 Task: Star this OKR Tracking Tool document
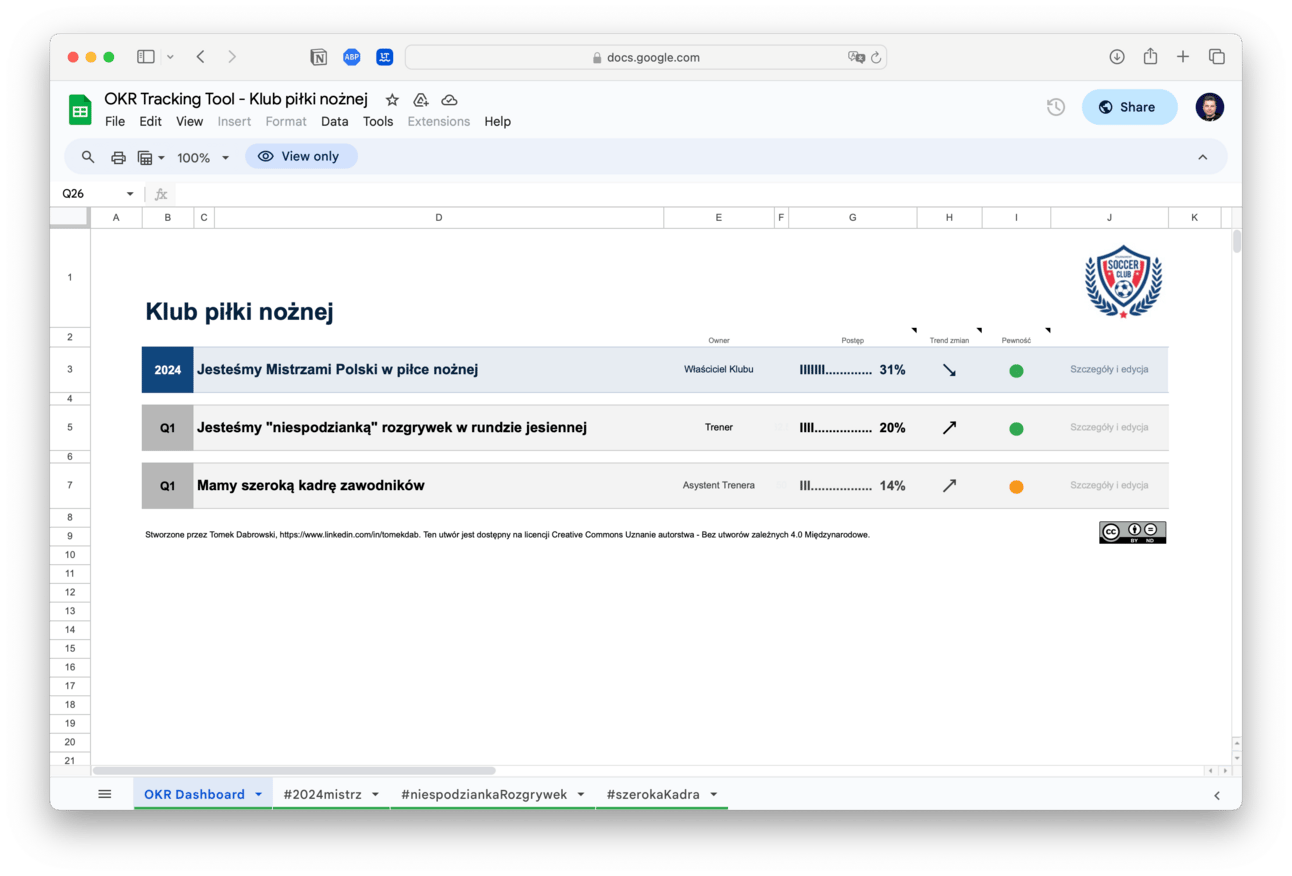[393, 100]
